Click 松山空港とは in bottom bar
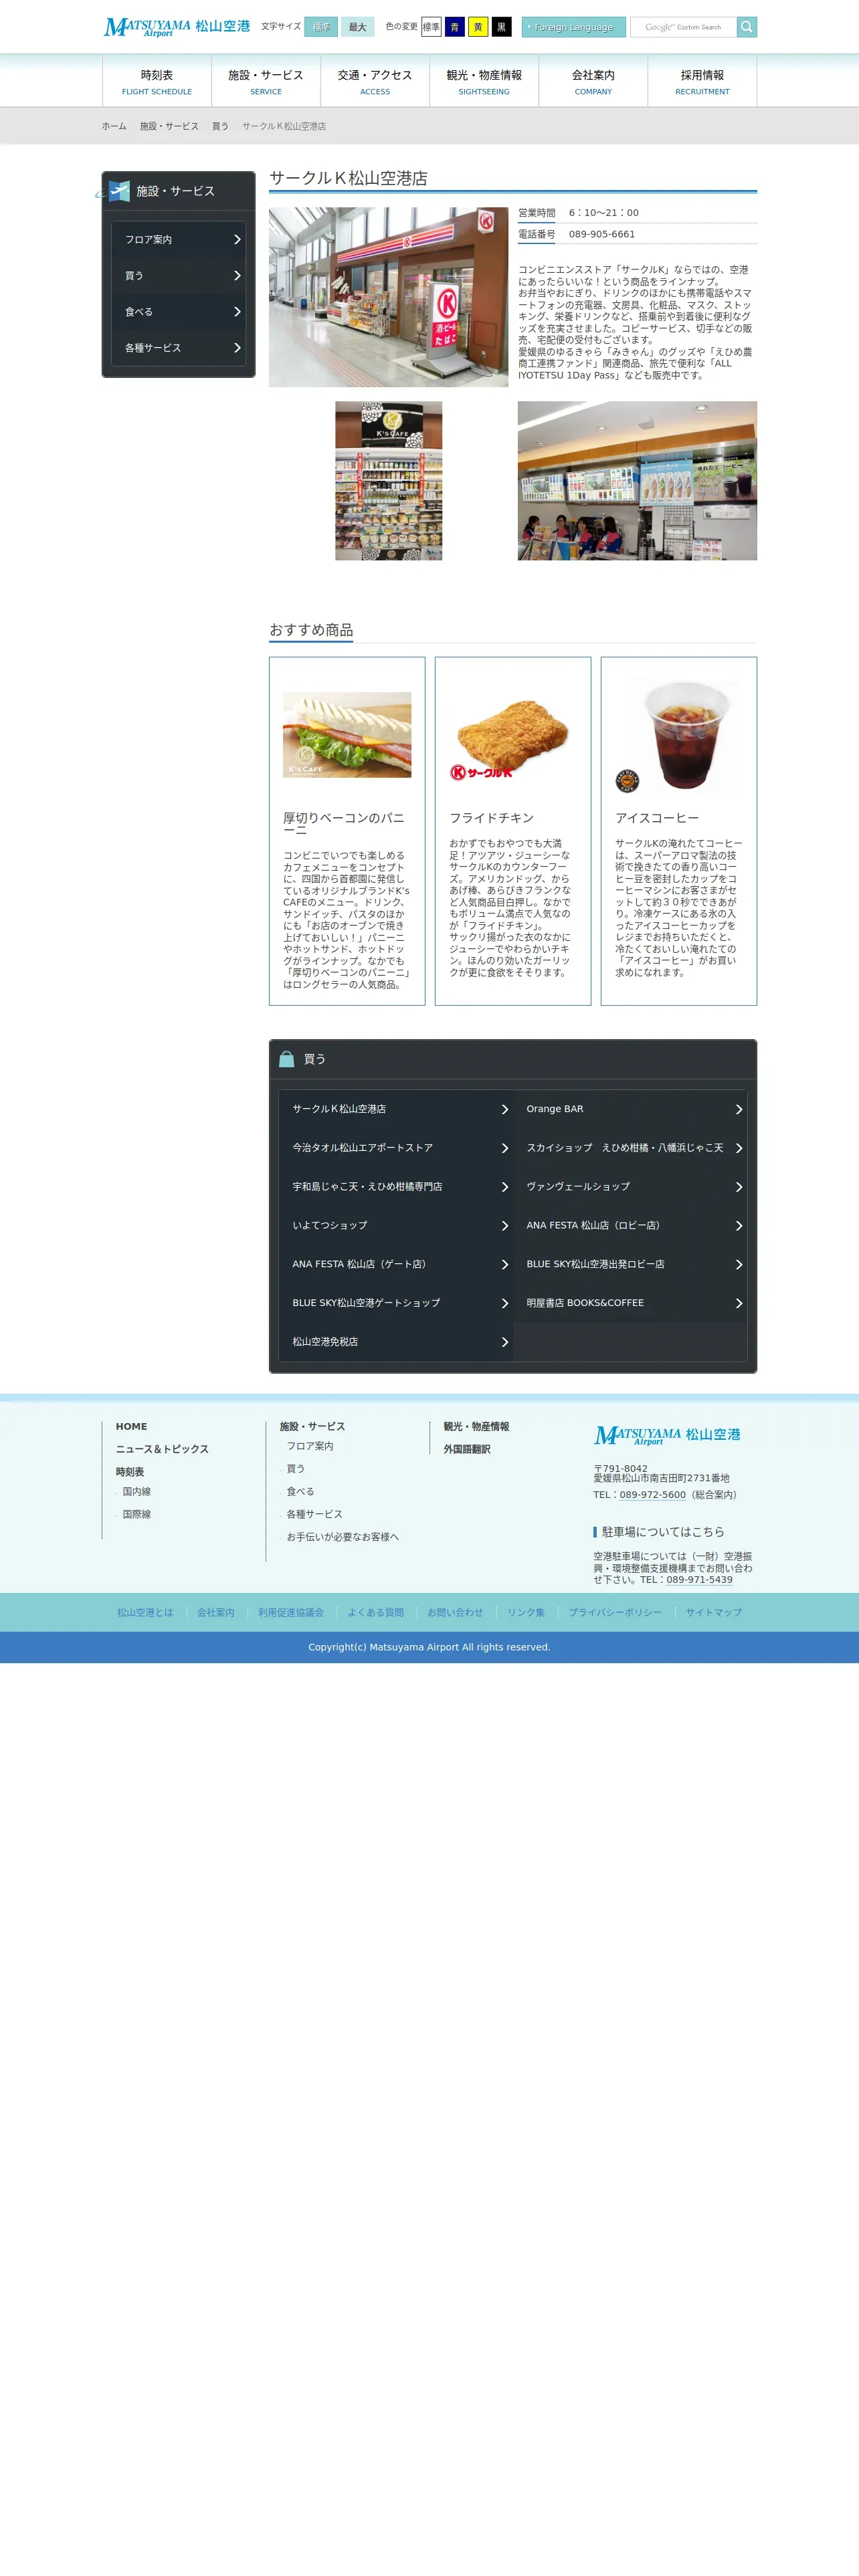859x2576 pixels. [145, 1612]
